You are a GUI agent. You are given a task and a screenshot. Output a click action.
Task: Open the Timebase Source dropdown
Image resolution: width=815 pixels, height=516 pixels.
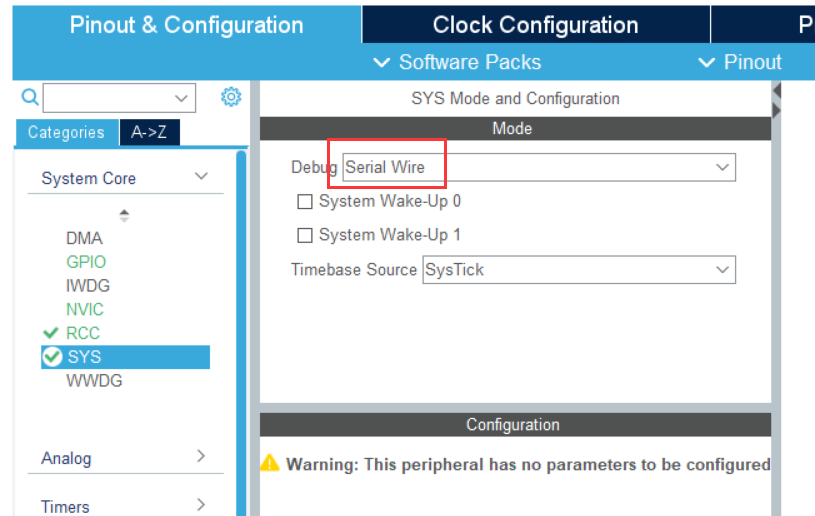[723, 270]
